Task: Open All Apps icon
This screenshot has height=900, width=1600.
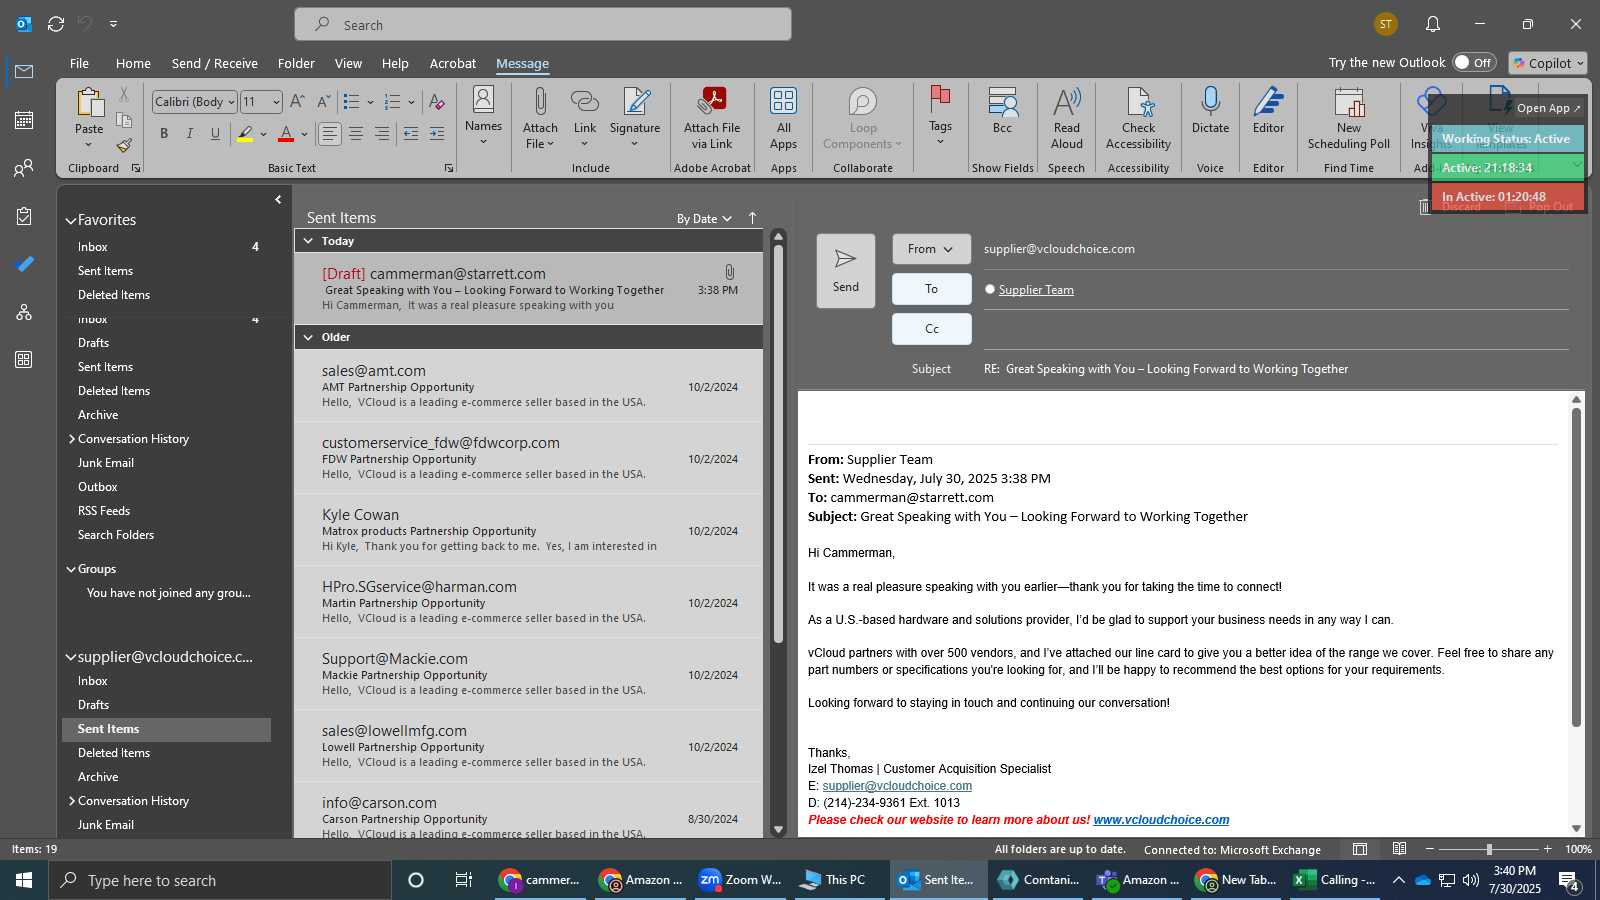Action: tap(784, 102)
